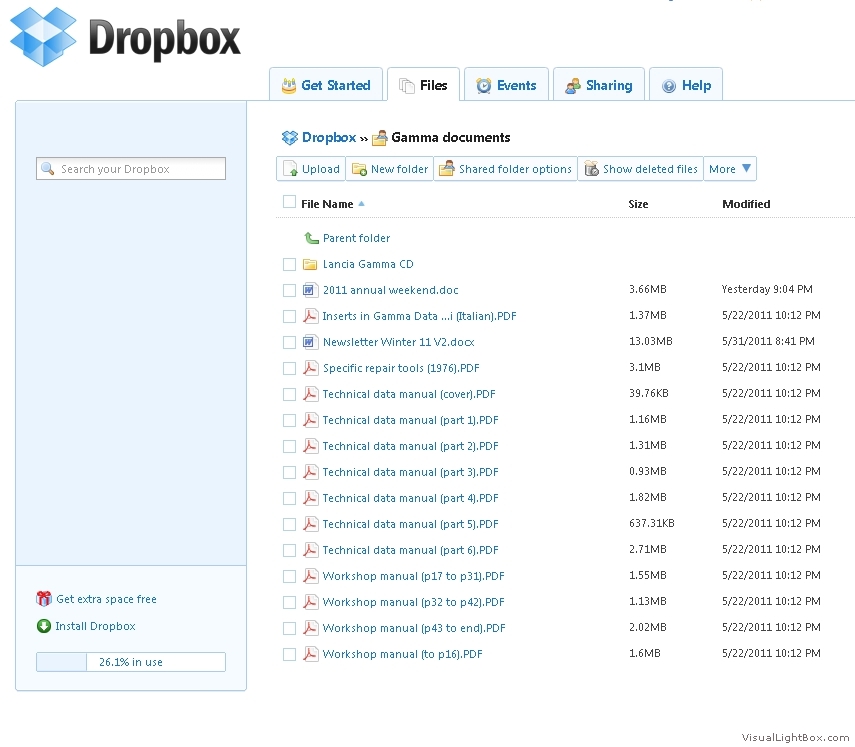Click the Search your Dropbox field
This screenshot has width=855, height=747.
(131, 168)
